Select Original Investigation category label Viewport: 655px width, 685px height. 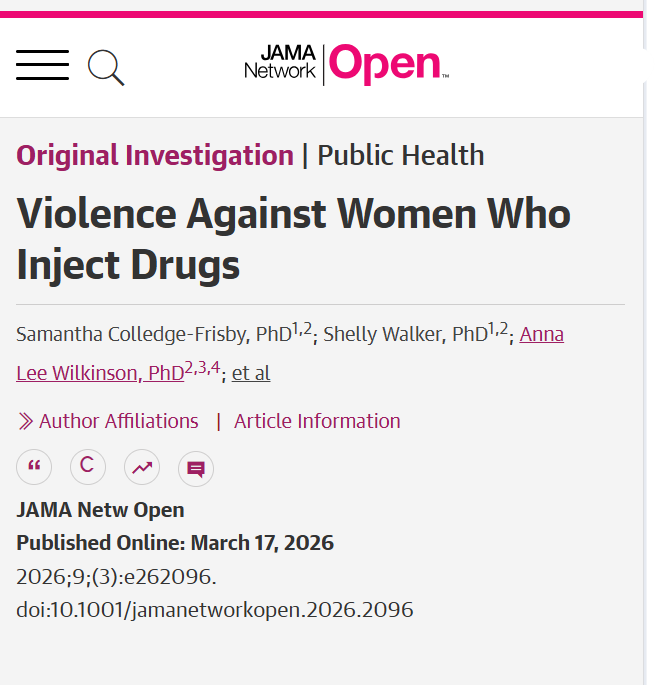tap(155, 155)
